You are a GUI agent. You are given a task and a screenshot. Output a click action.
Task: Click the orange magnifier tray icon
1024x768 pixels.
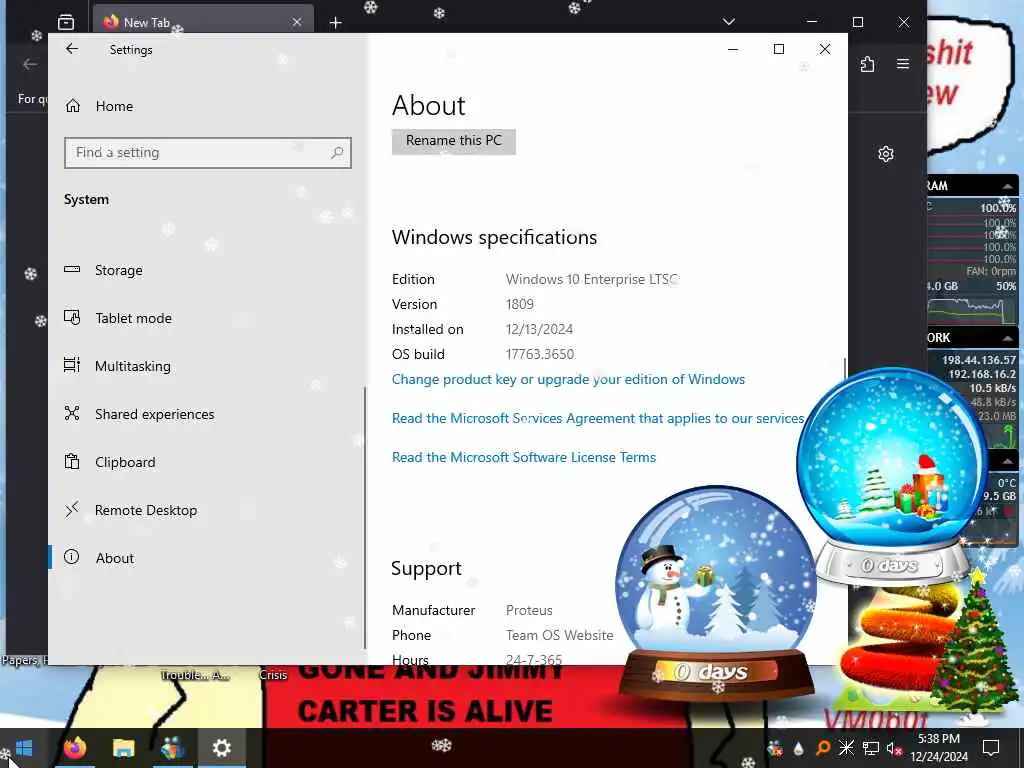(x=823, y=748)
